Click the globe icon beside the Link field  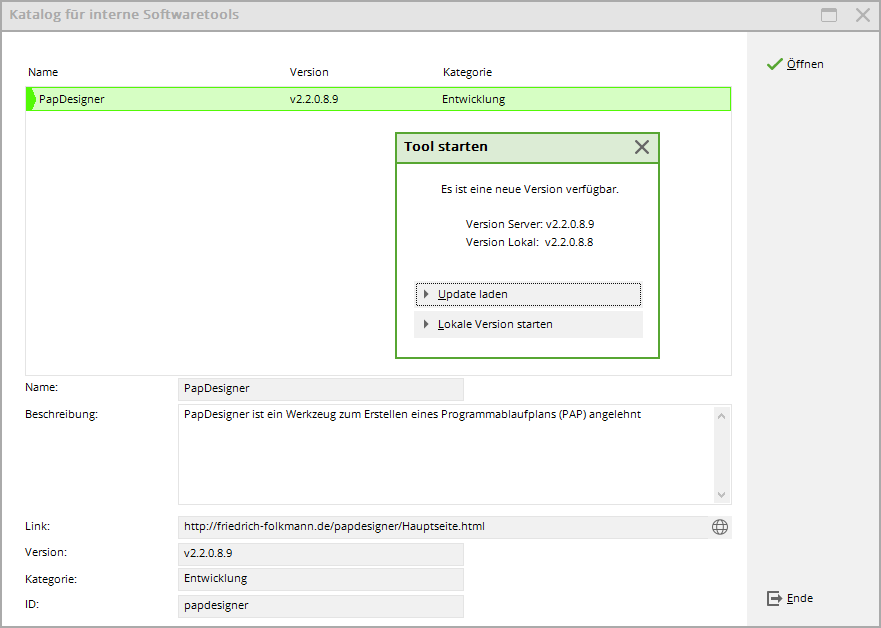[x=719, y=527]
